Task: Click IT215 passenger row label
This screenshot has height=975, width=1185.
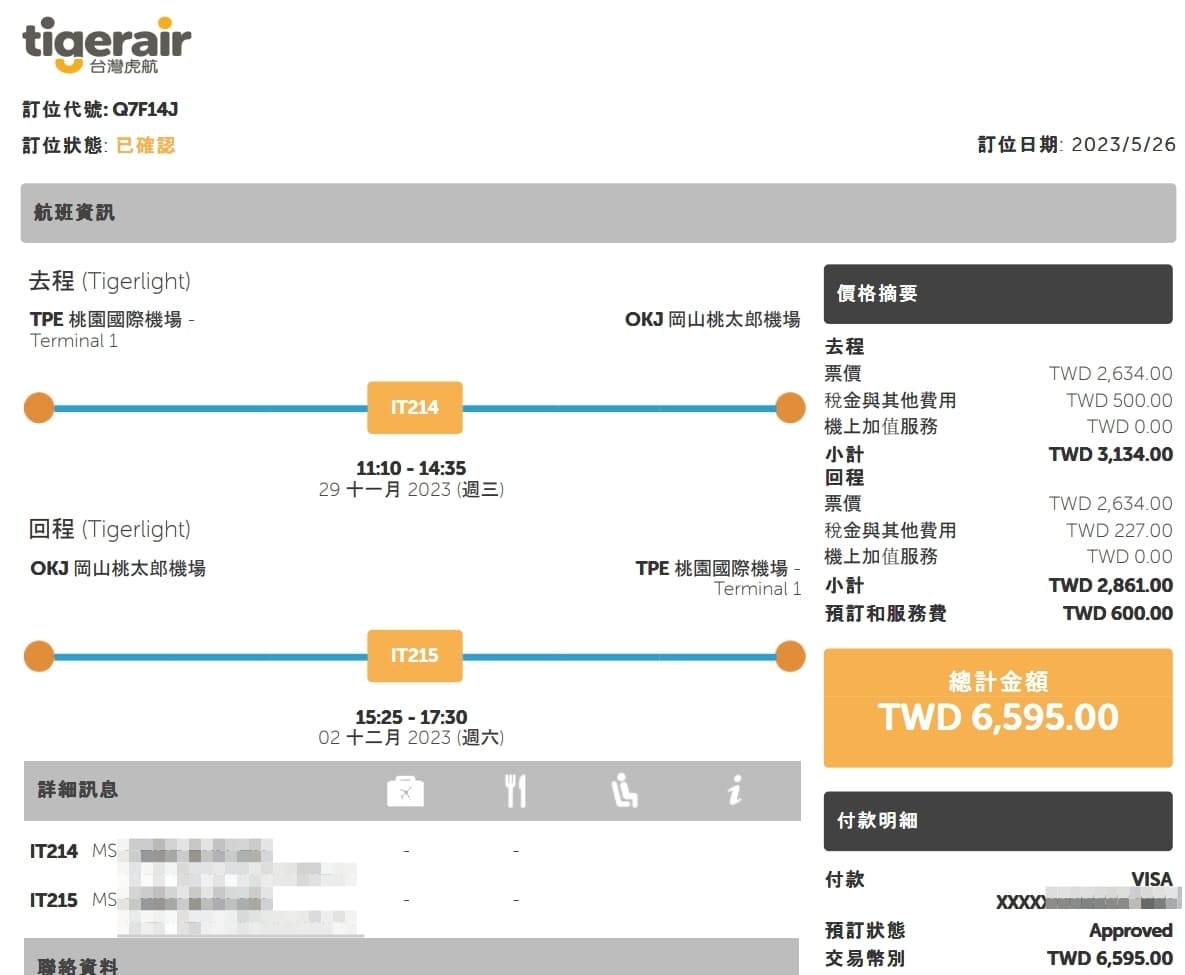Action: [54, 901]
